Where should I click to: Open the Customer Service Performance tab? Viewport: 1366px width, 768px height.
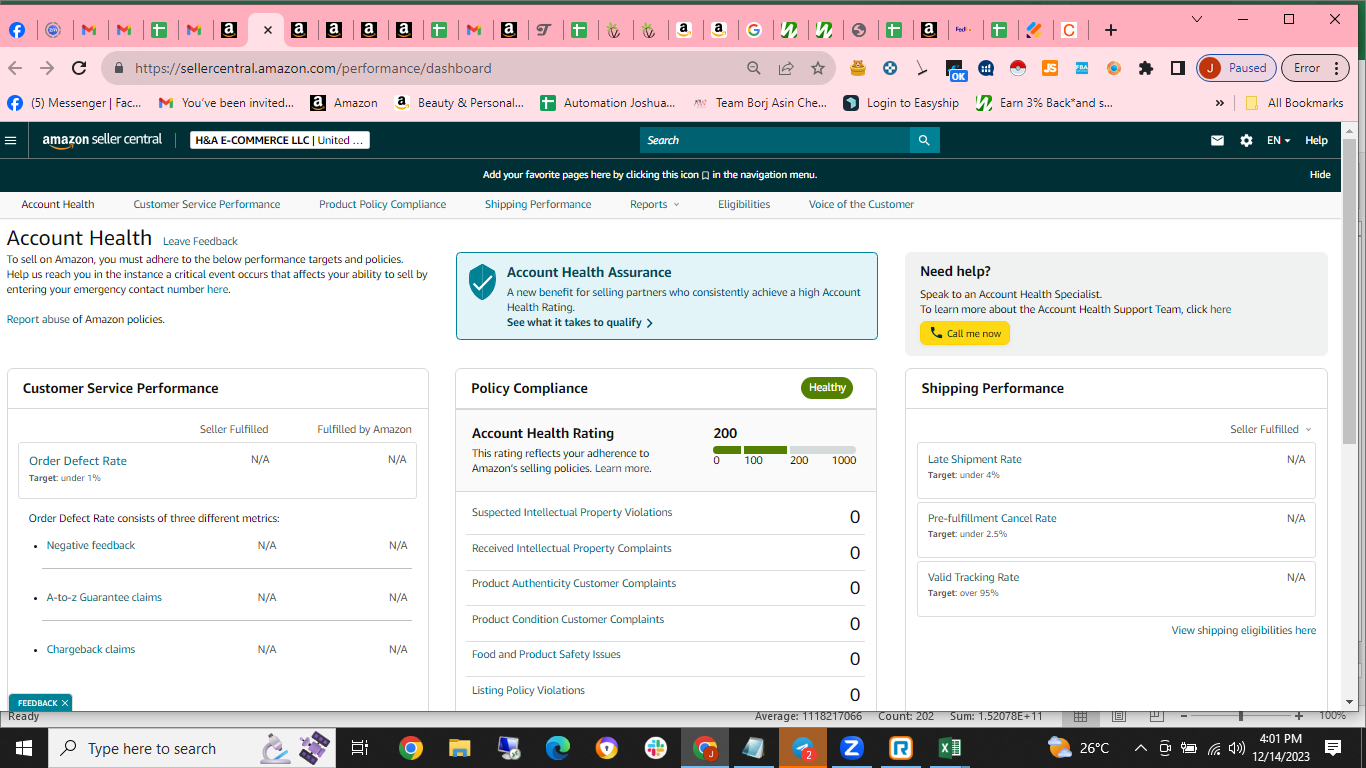(207, 204)
